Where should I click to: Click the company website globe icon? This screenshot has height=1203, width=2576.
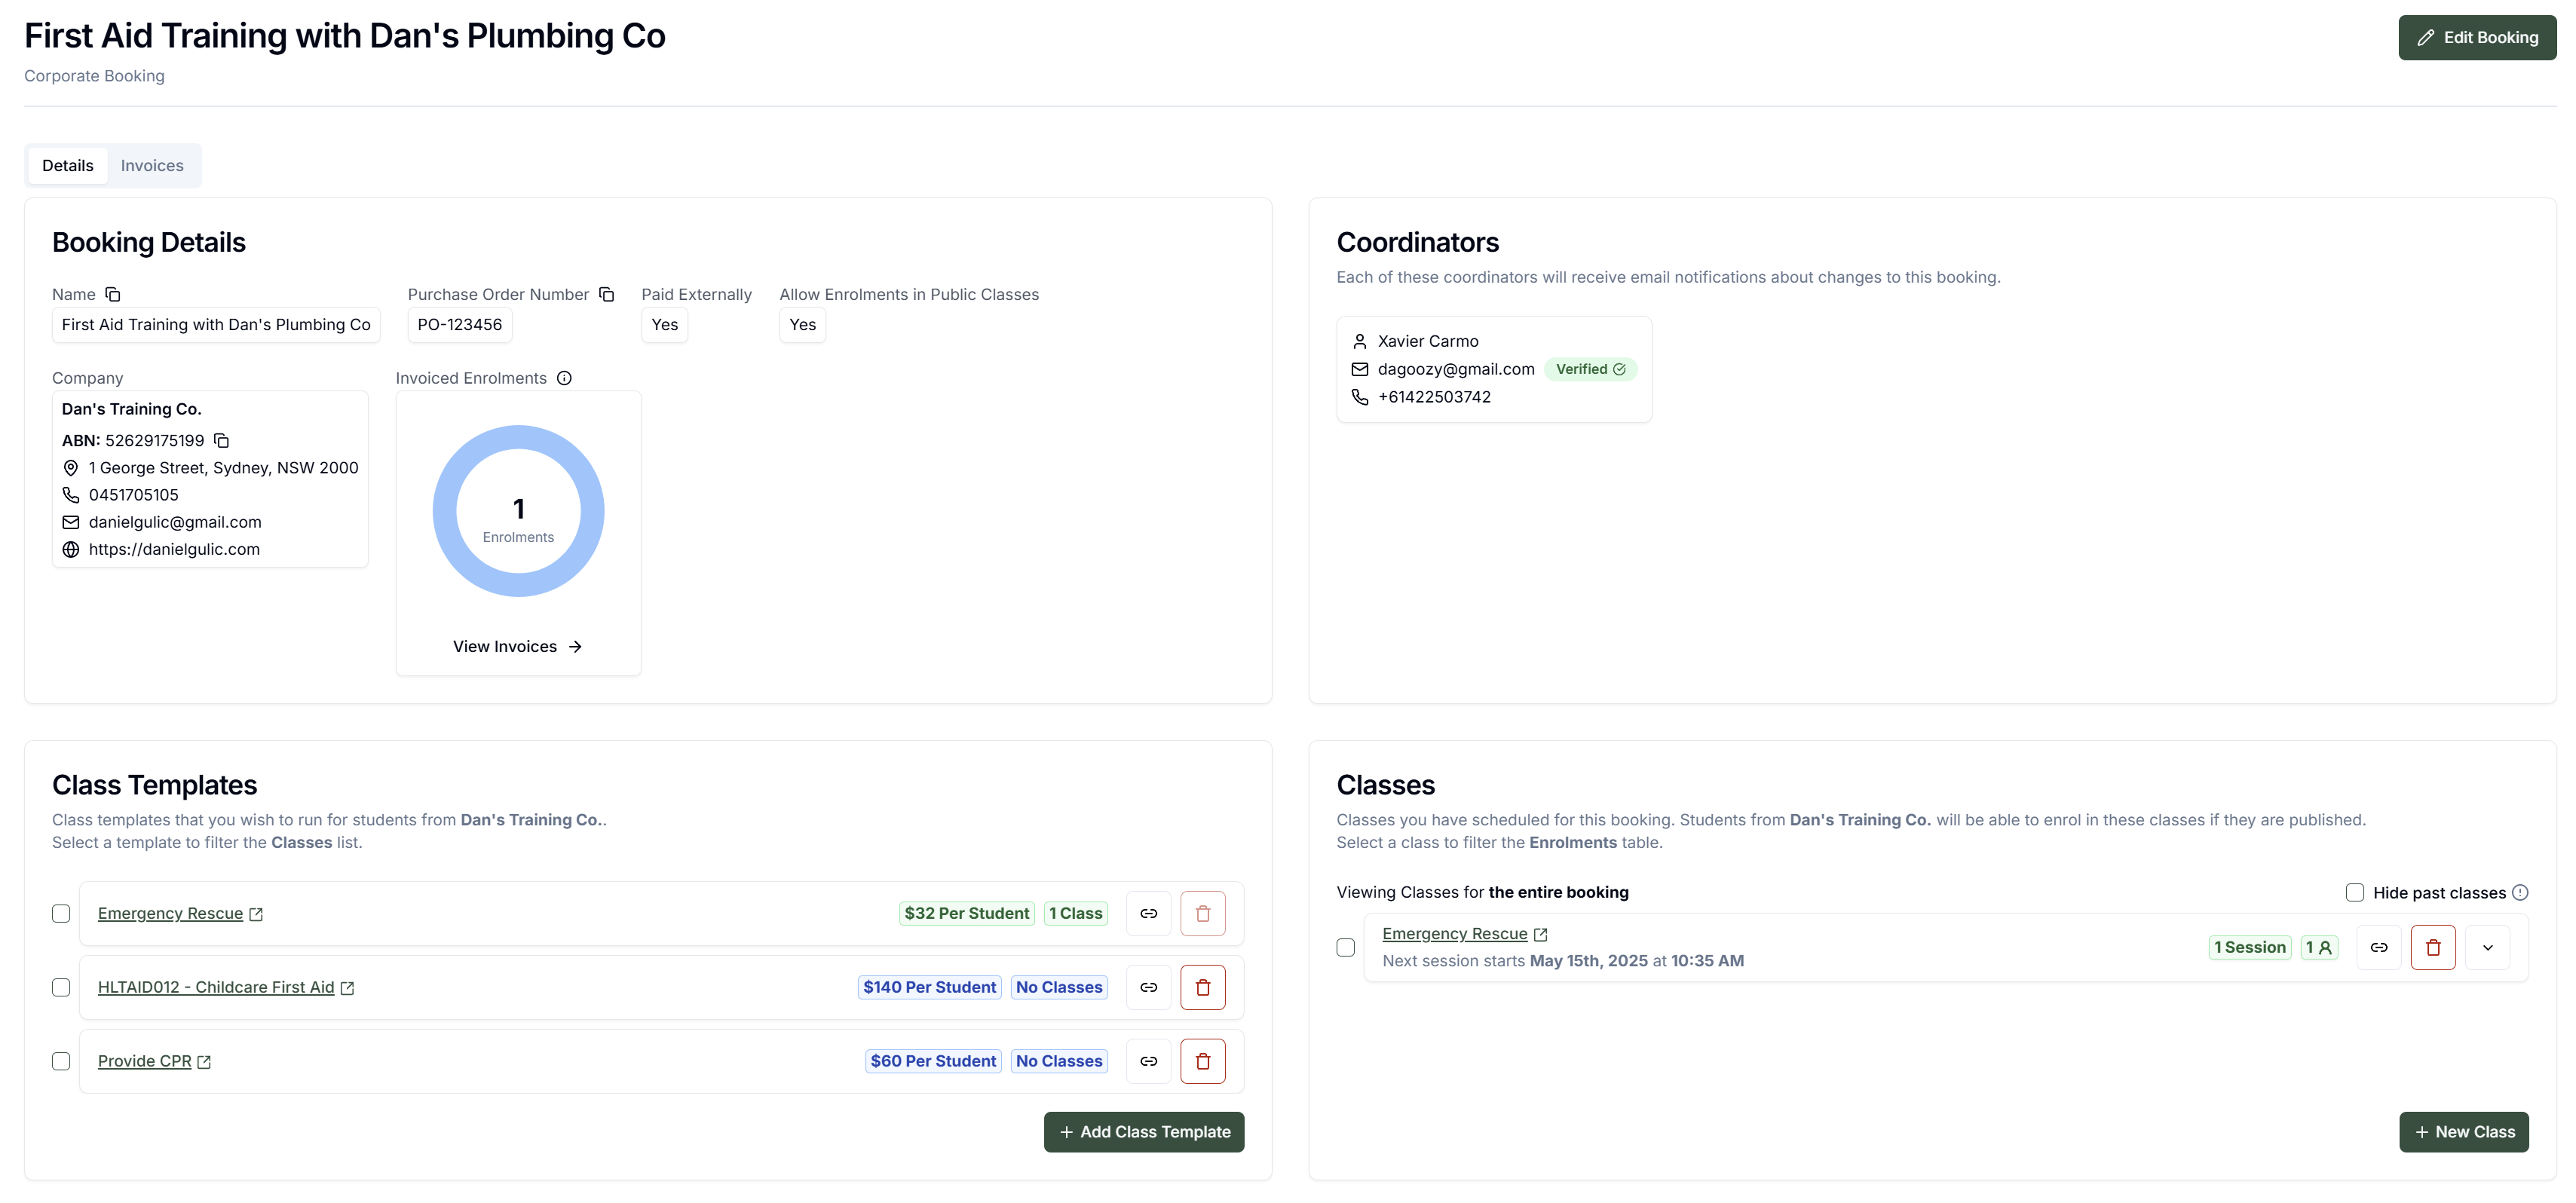click(71, 549)
